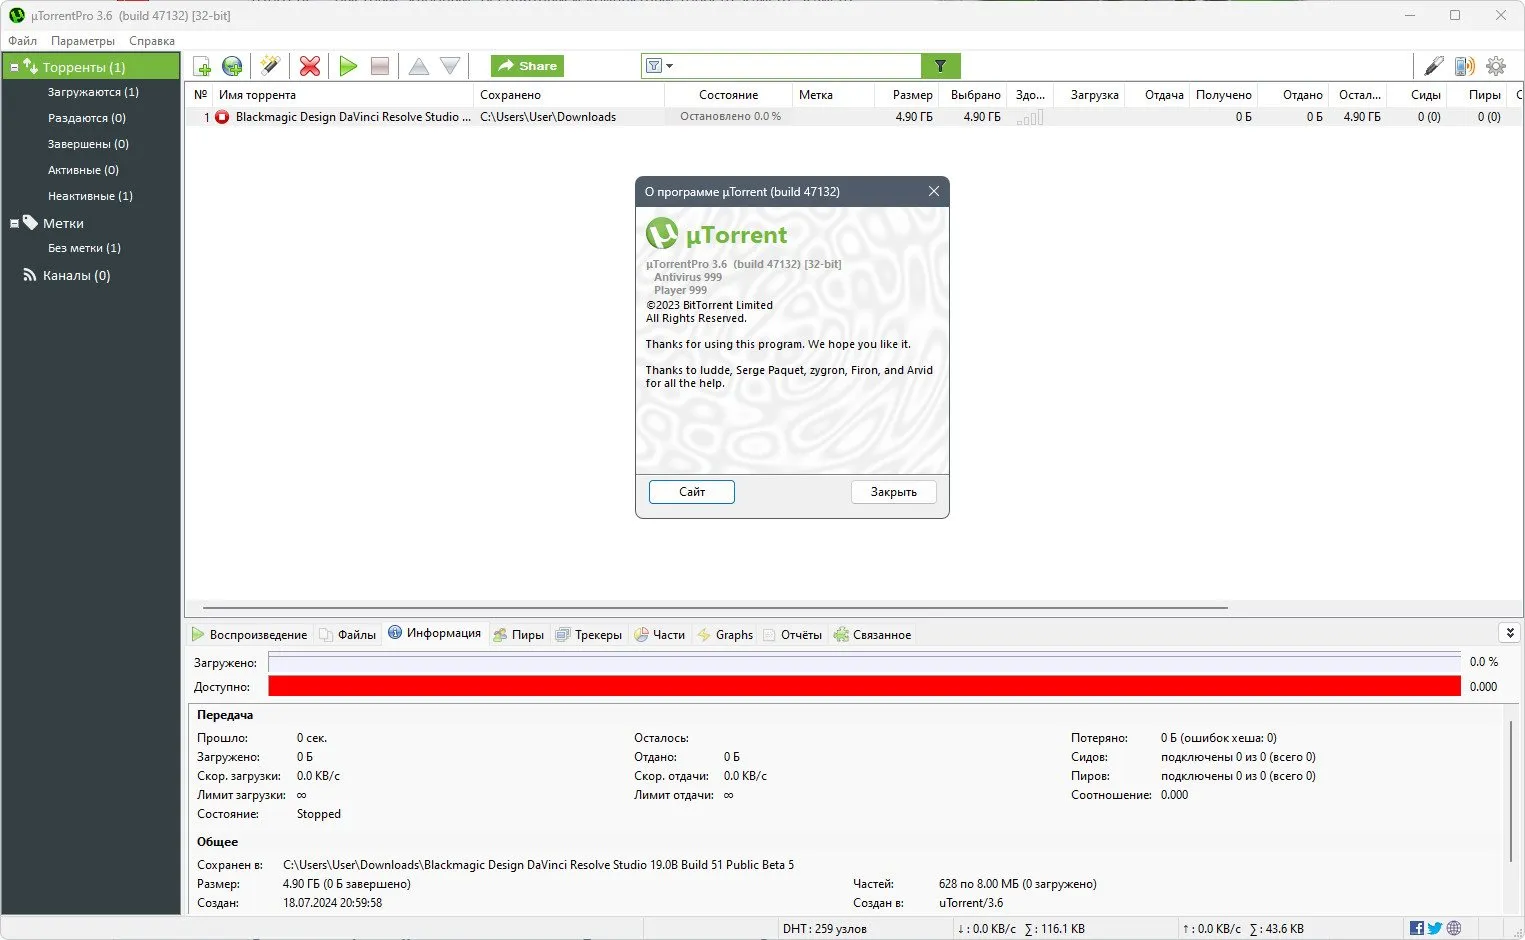Collapse the Метки sidebar group
Image resolution: width=1525 pixels, height=940 pixels.
click(14, 224)
